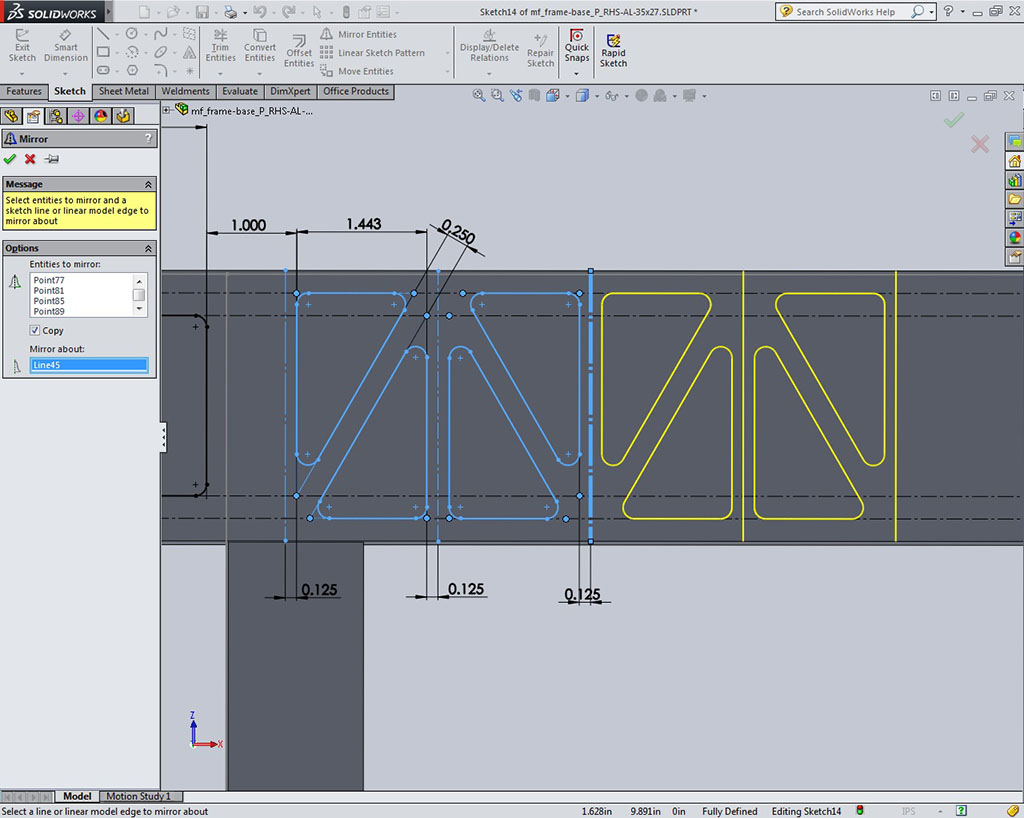Uncheck the Copy checkbox
1024x818 pixels.
coord(35,330)
